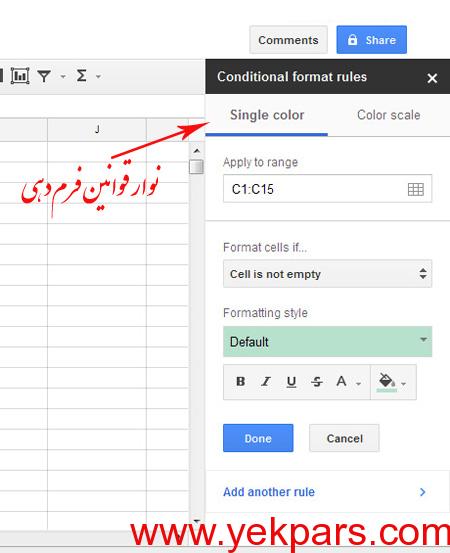Screen dimensions: 450x553
Task: Open the Cell is not empty condition dropdown
Action: pyautogui.click(x=327, y=274)
